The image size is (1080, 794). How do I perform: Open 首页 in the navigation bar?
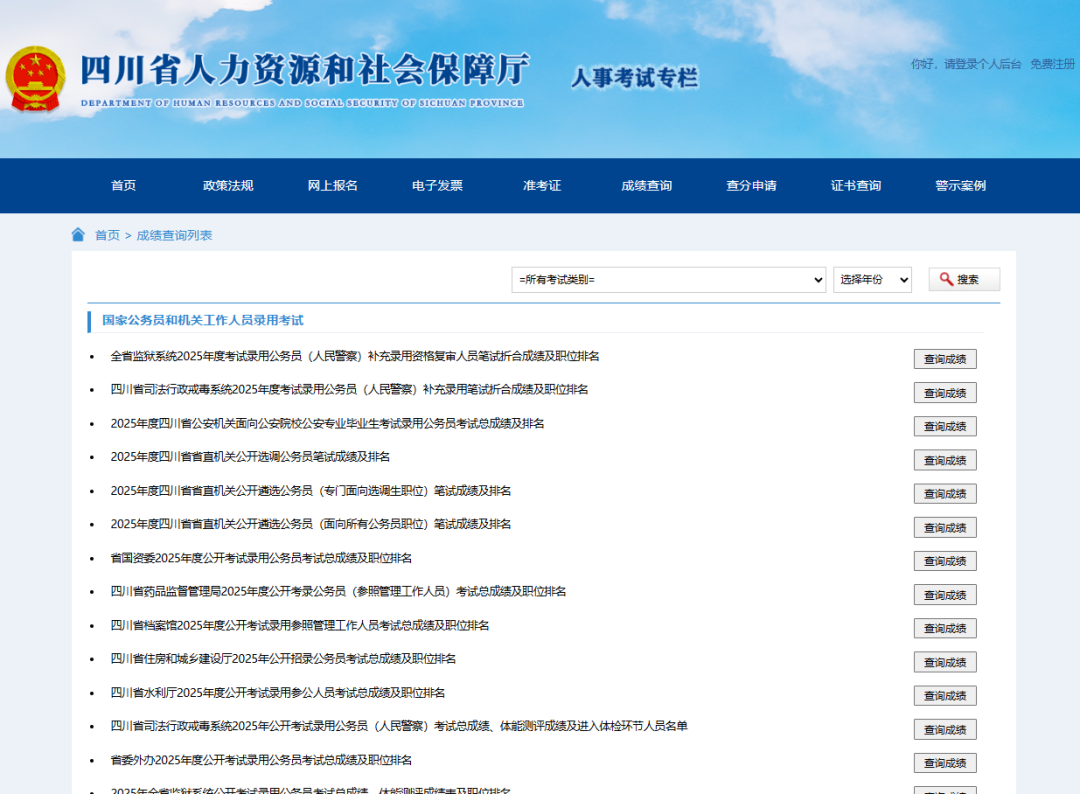[123, 186]
